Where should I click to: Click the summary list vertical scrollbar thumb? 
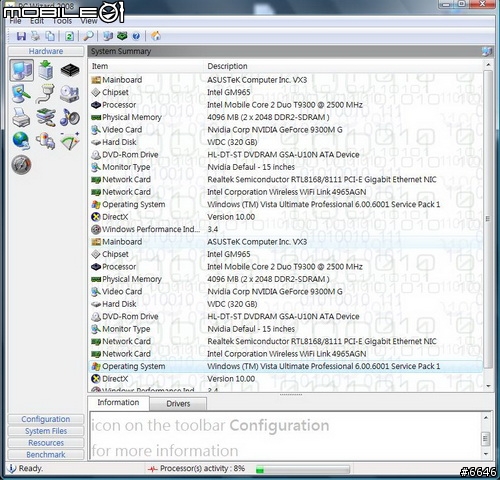tap(488, 219)
